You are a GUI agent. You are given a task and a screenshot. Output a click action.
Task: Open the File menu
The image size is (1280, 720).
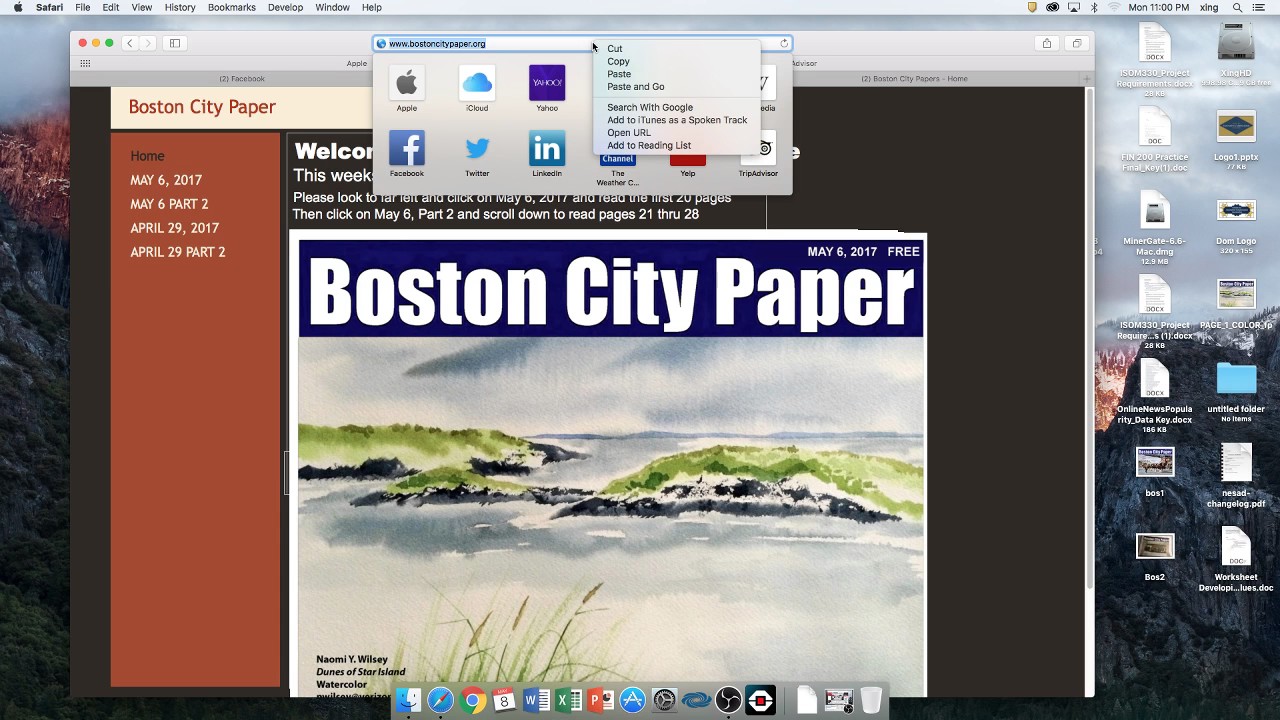pos(83,7)
